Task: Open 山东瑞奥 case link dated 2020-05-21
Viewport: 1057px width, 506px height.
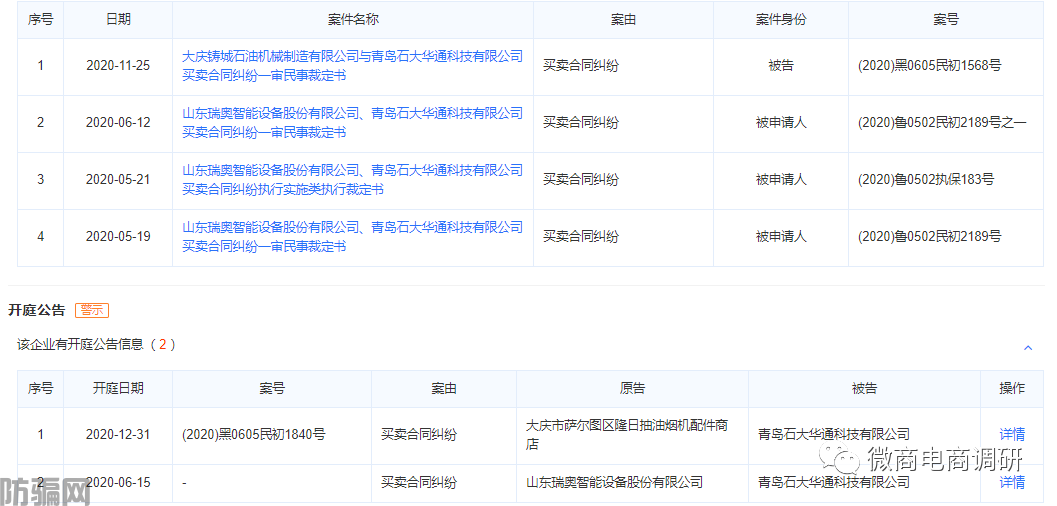Action: tap(352, 180)
